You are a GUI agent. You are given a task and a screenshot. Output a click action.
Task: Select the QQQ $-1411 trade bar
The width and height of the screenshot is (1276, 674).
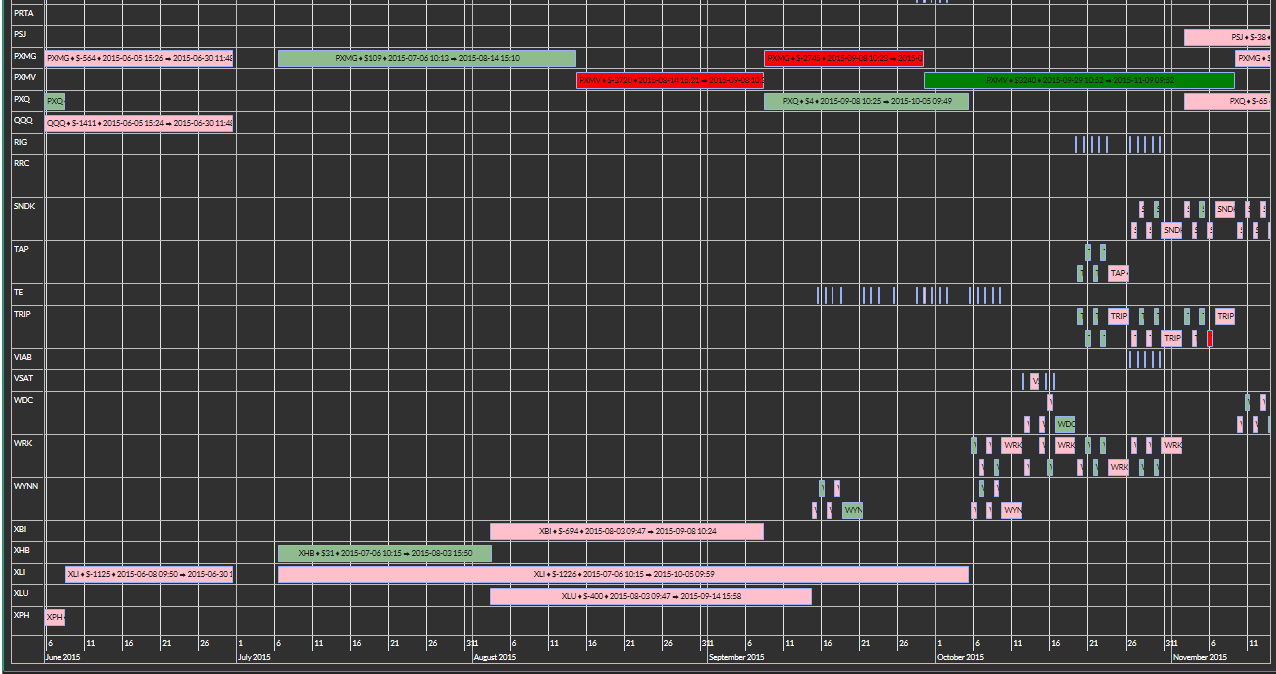coord(139,123)
